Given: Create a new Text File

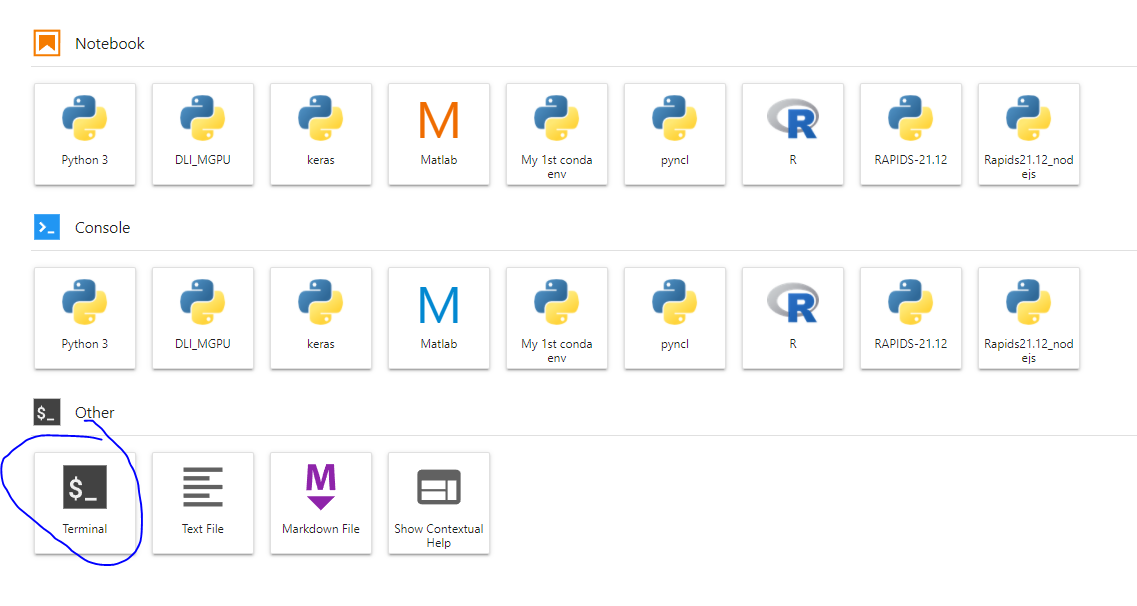Looking at the screenshot, I should tap(203, 503).
